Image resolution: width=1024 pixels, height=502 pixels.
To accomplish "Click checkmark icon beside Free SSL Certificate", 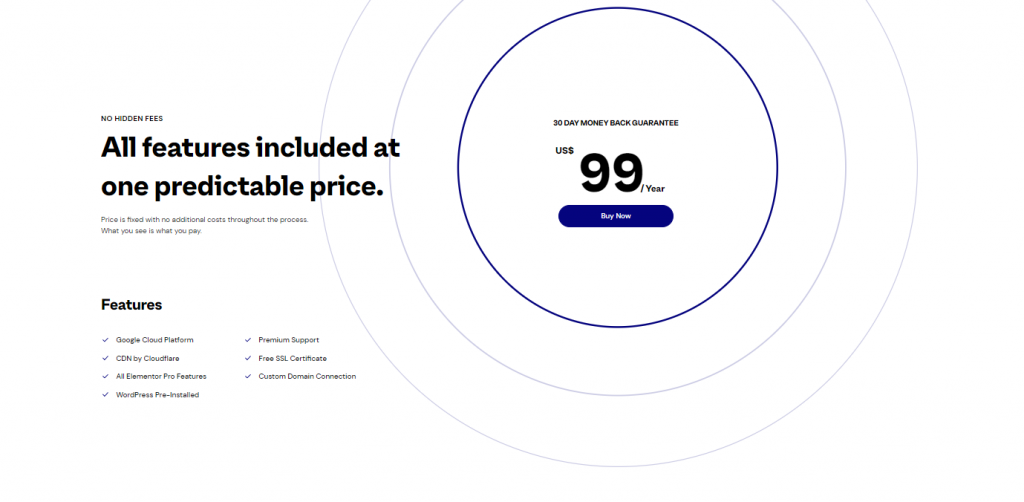I will [x=248, y=358].
